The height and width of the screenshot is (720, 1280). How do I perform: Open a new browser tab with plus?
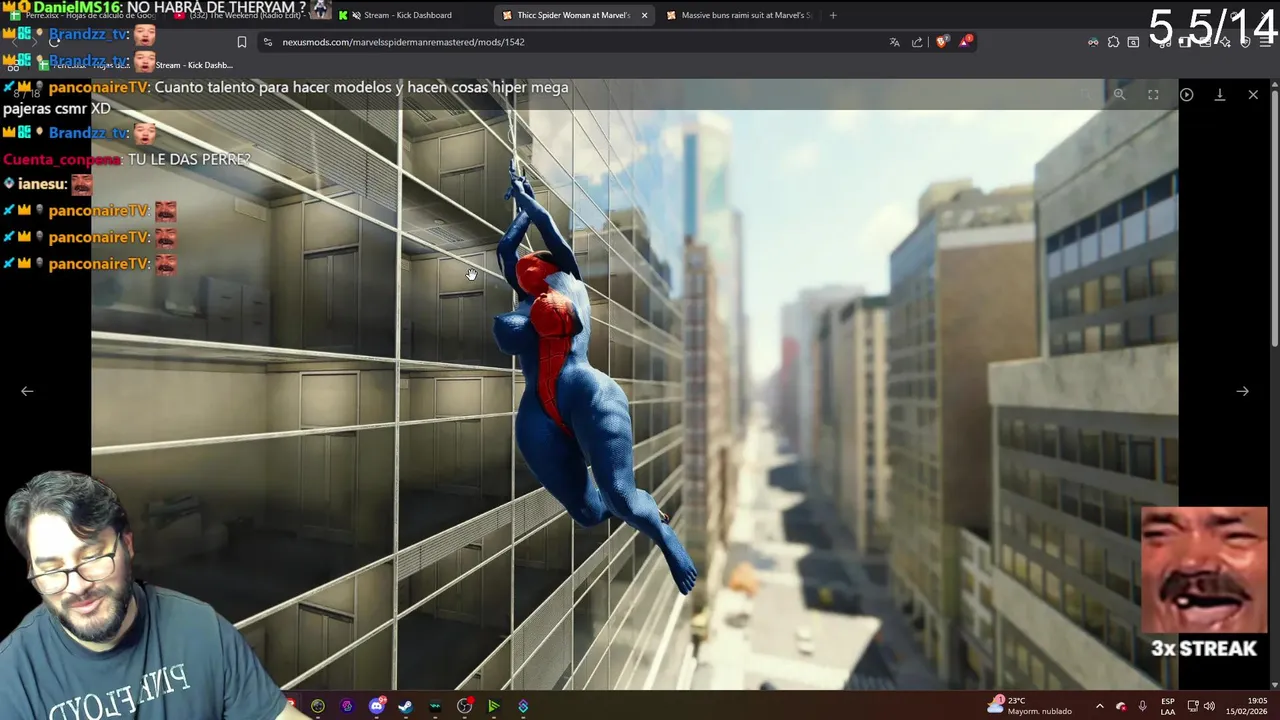(833, 15)
